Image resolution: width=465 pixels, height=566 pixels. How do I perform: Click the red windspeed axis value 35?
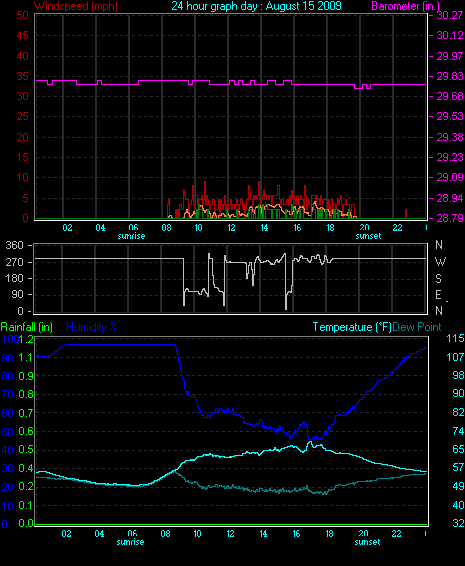[x=22, y=76]
